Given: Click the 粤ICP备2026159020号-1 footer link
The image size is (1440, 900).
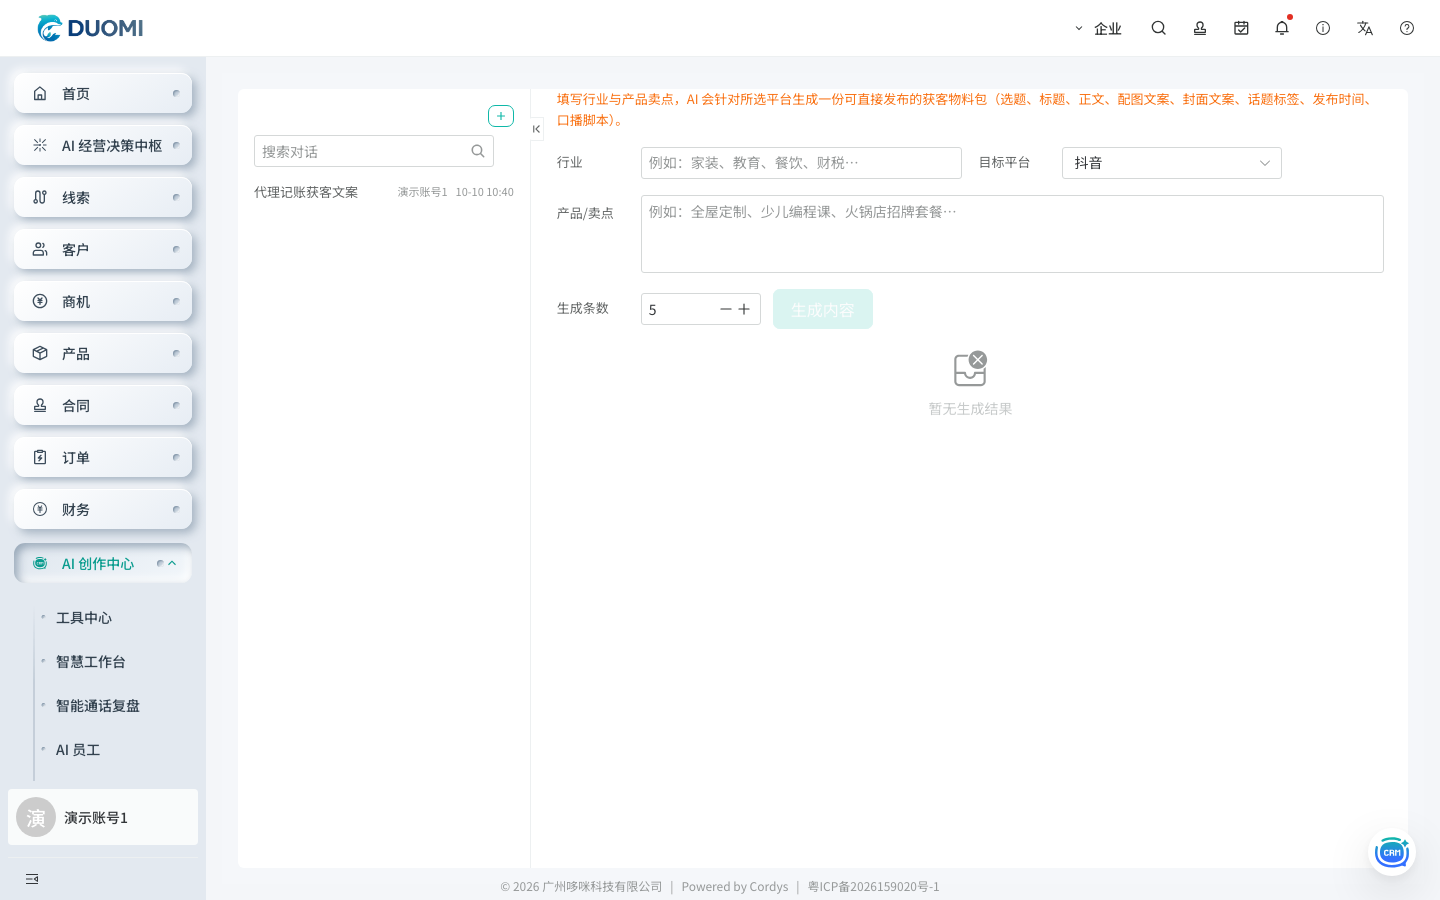Looking at the screenshot, I should 874,886.
